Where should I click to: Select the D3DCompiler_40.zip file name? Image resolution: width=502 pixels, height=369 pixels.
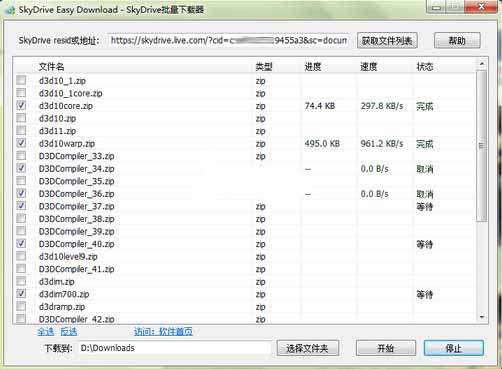pyautogui.click(x=77, y=244)
